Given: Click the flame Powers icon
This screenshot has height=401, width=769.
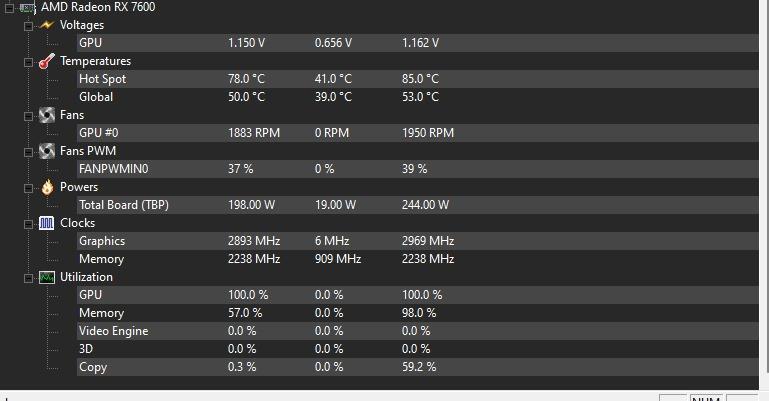Looking at the screenshot, I should tap(47, 187).
